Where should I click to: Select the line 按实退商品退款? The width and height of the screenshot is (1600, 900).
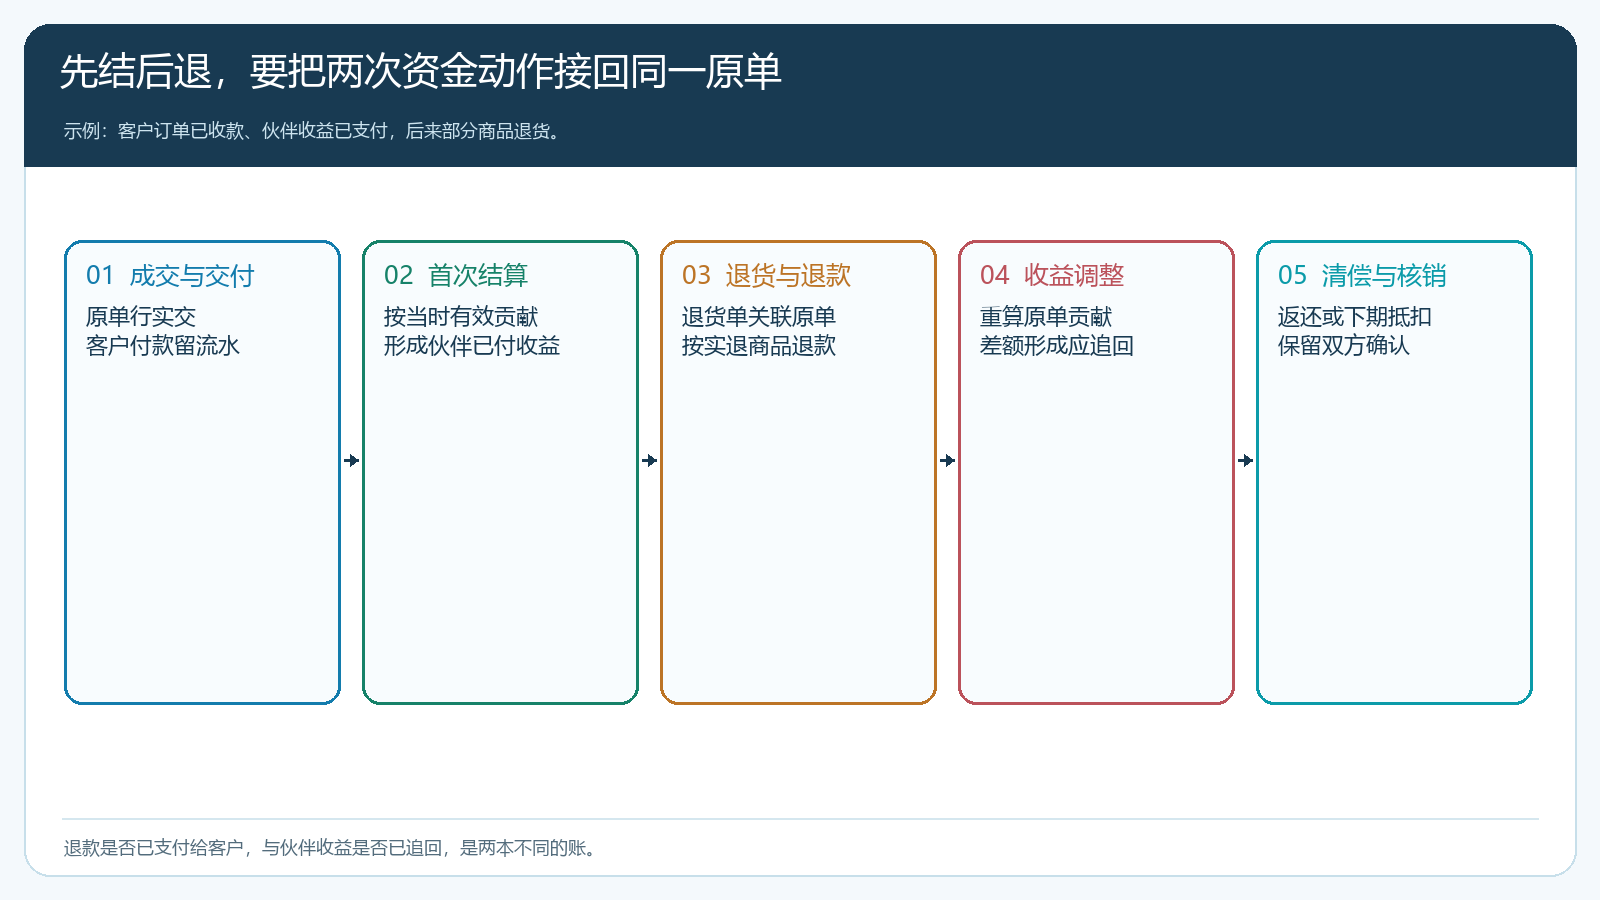759,346
